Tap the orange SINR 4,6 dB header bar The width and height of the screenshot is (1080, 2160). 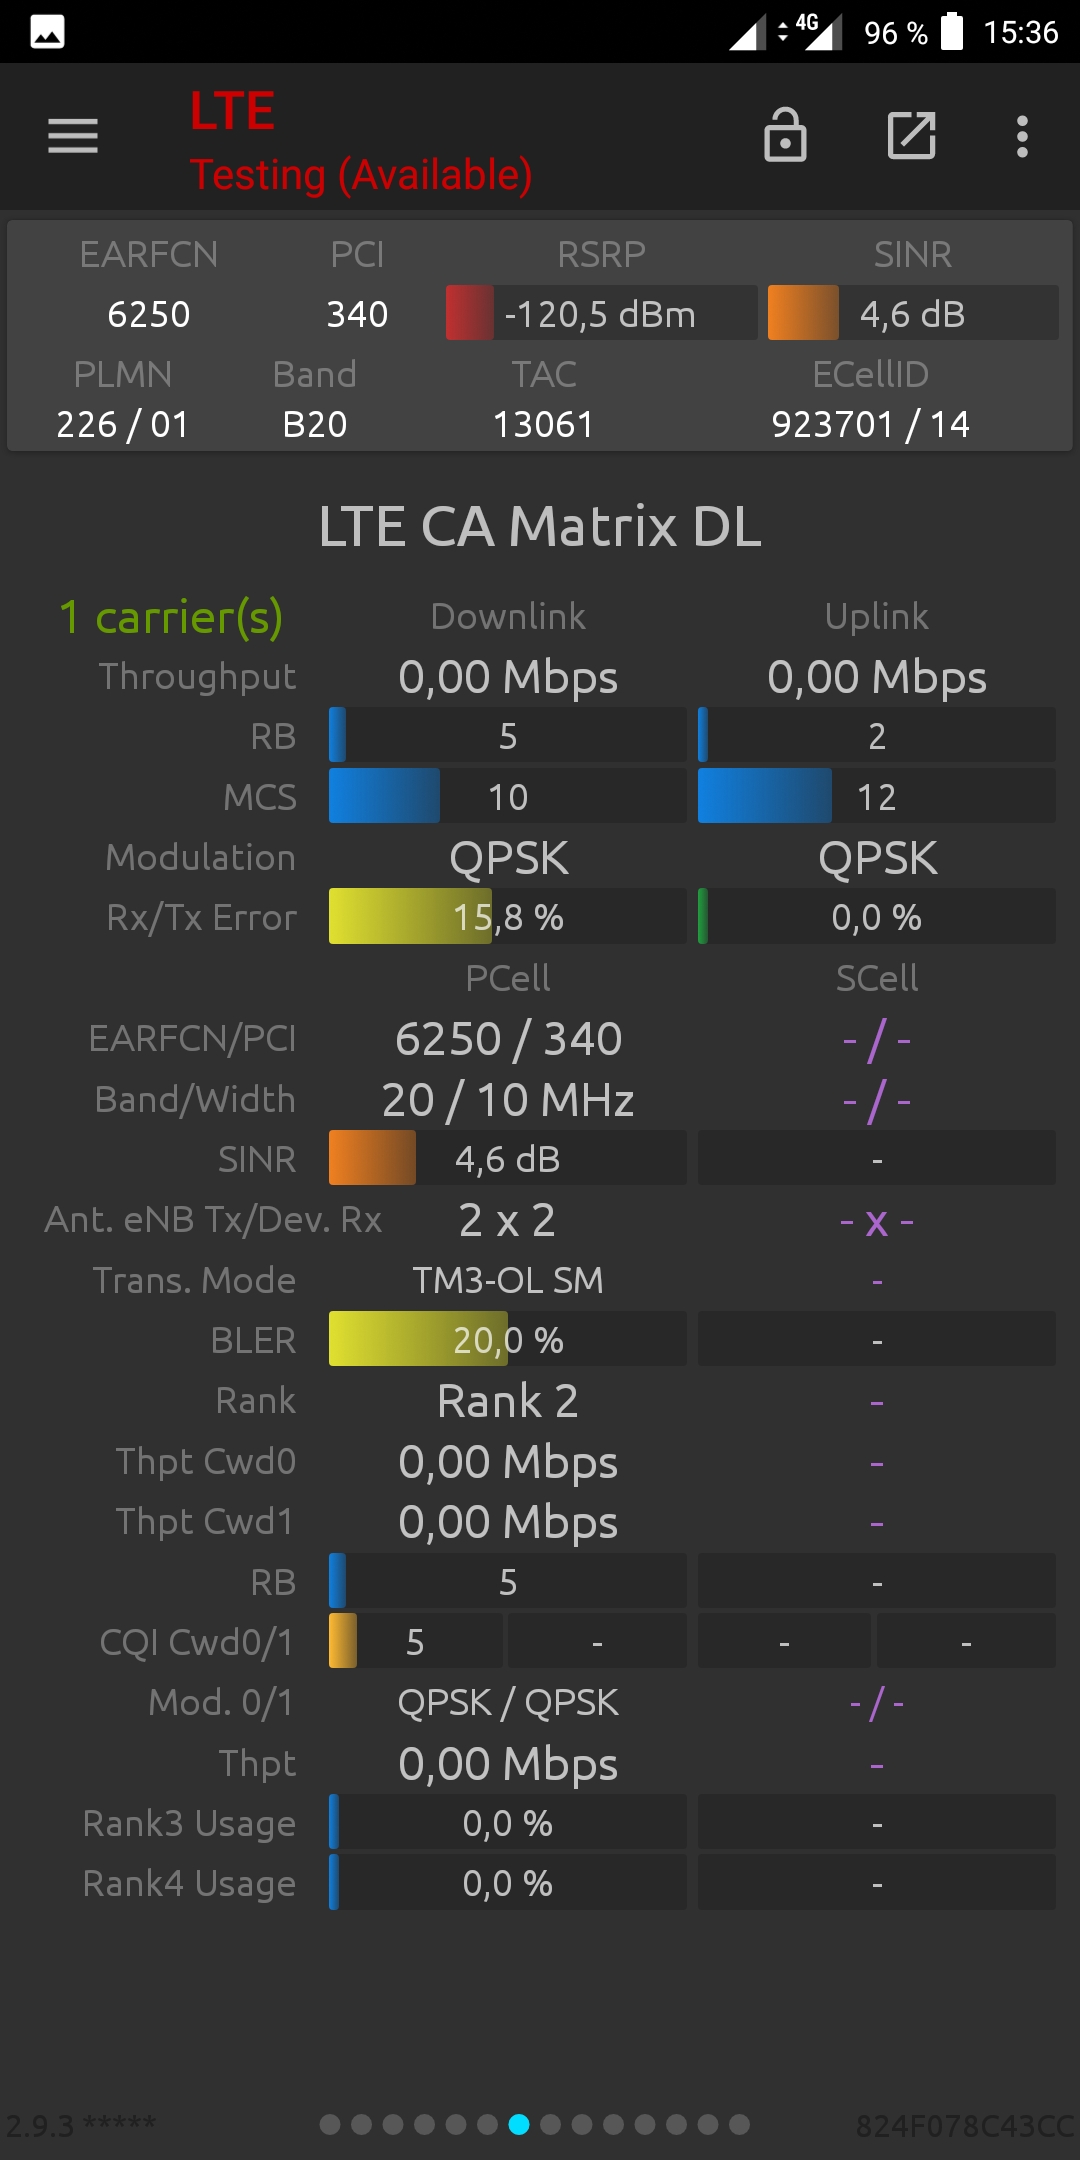[x=913, y=313]
